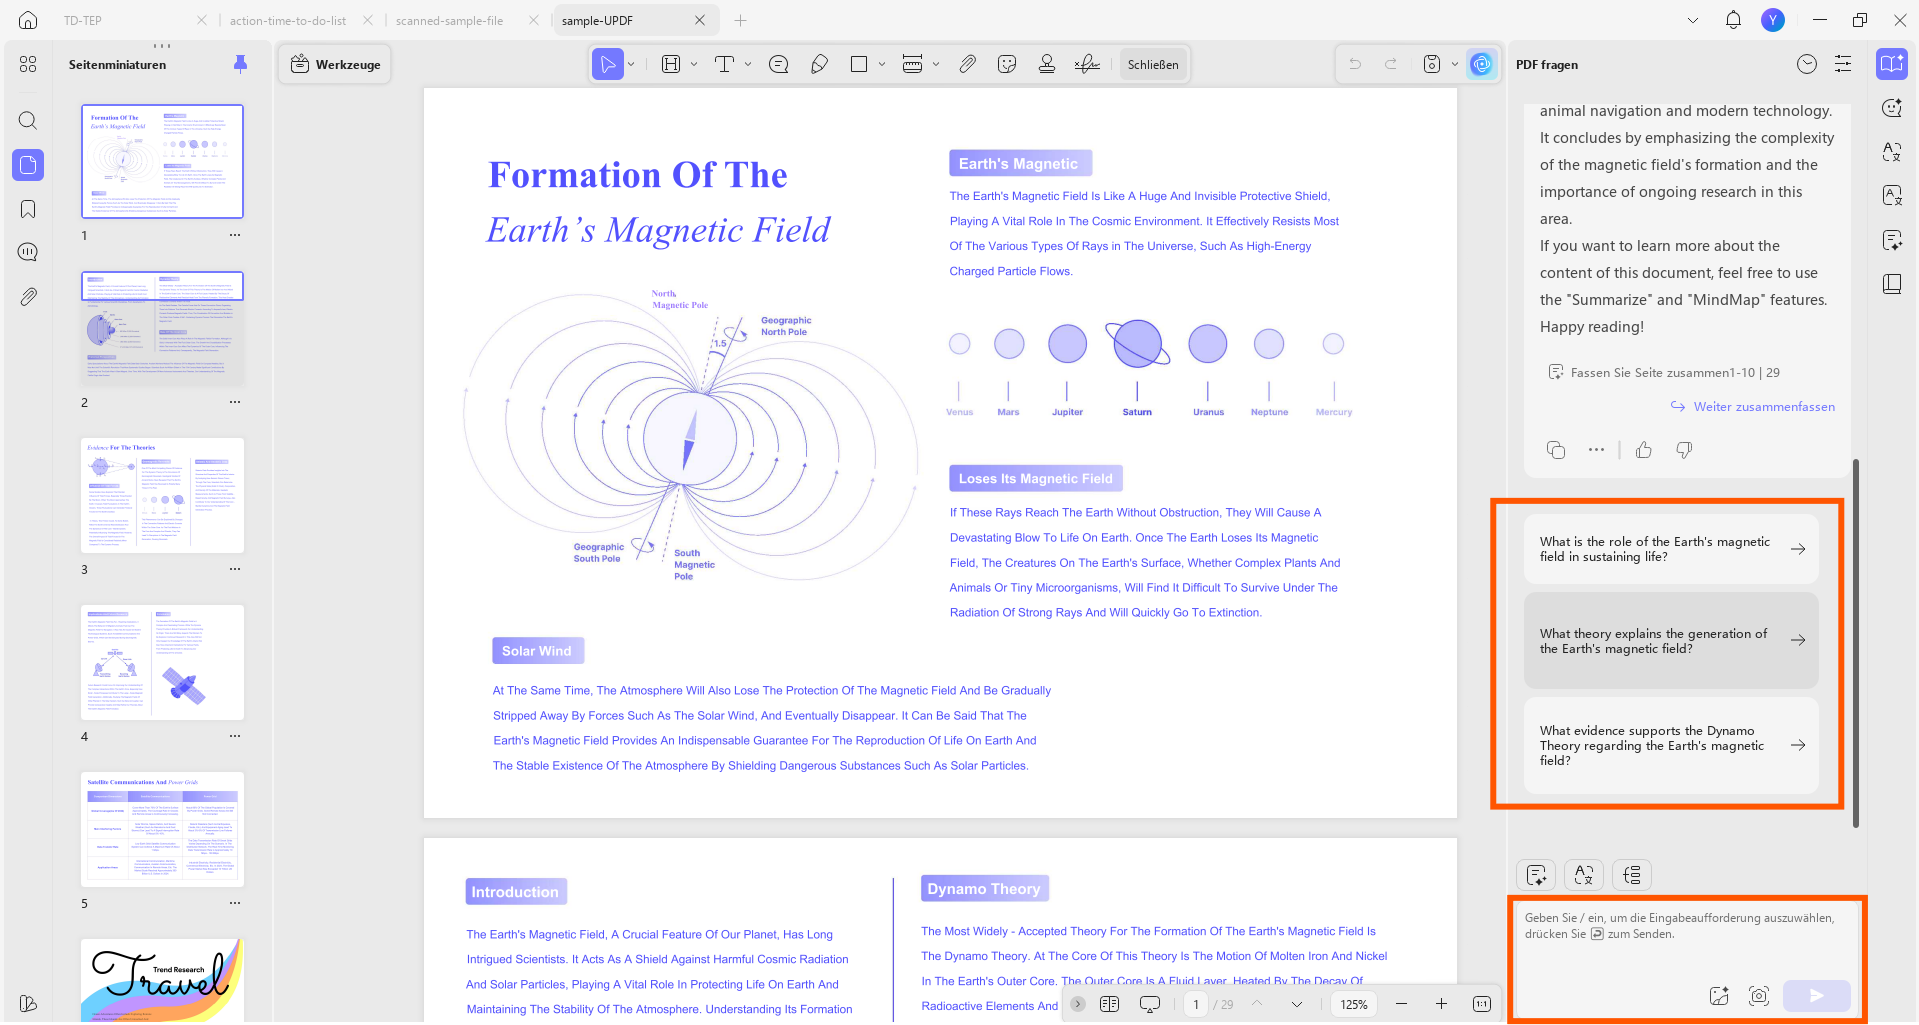
Task: Open chat history in PDF fragen
Action: (1806, 64)
